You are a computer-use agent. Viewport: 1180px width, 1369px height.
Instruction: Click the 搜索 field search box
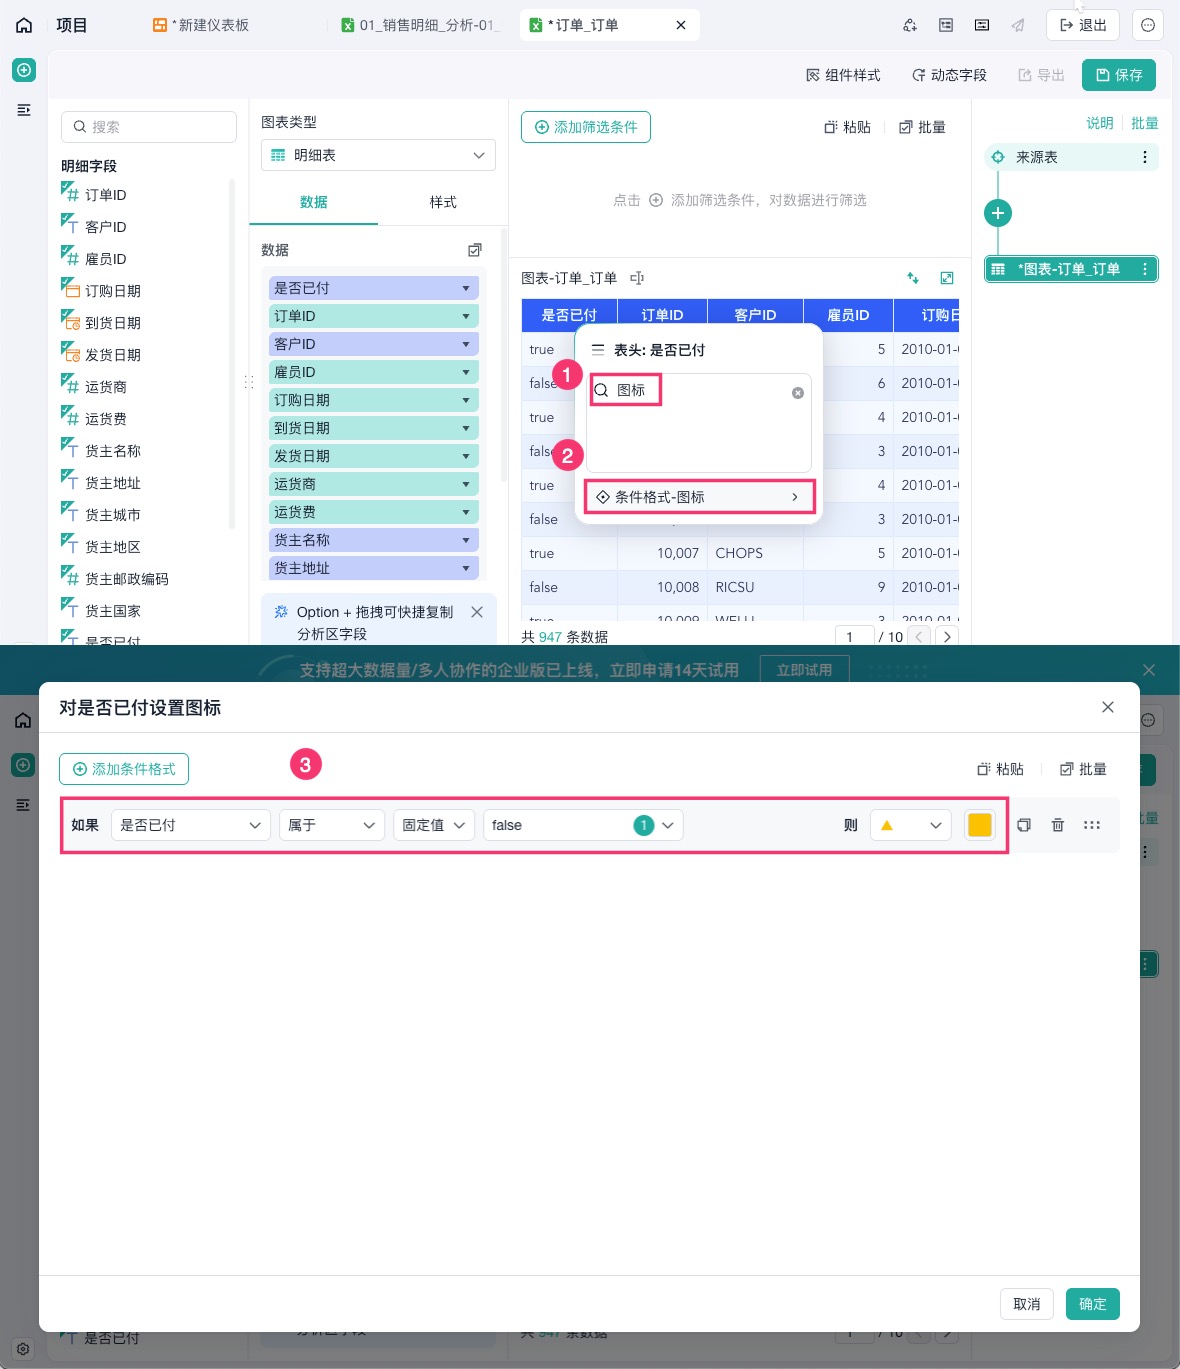pyautogui.click(x=149, y=127)
